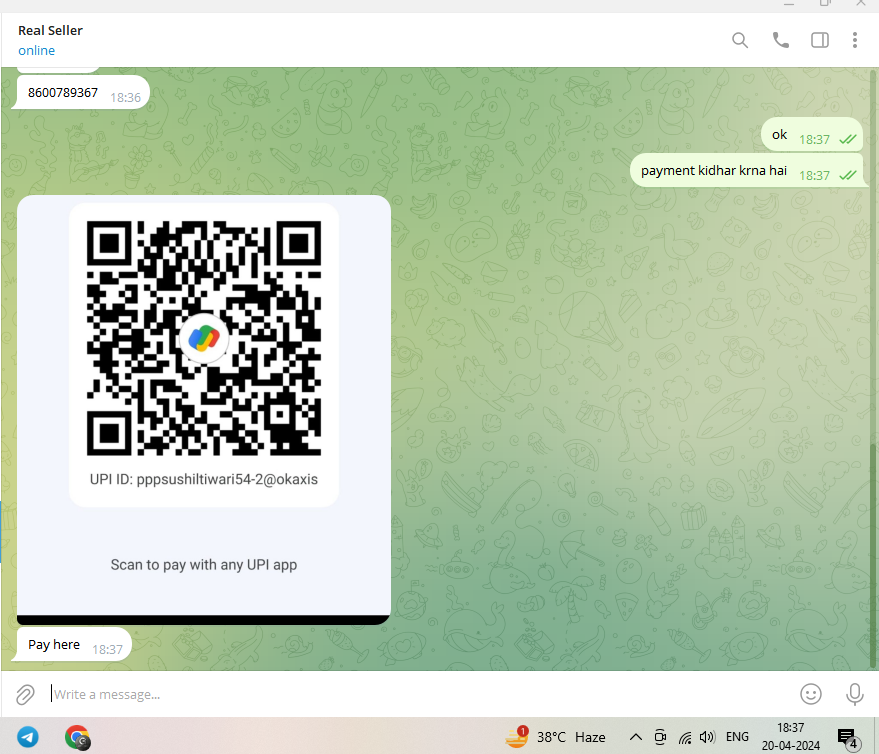Record a voice message with microphone icon

click(854, 694)
